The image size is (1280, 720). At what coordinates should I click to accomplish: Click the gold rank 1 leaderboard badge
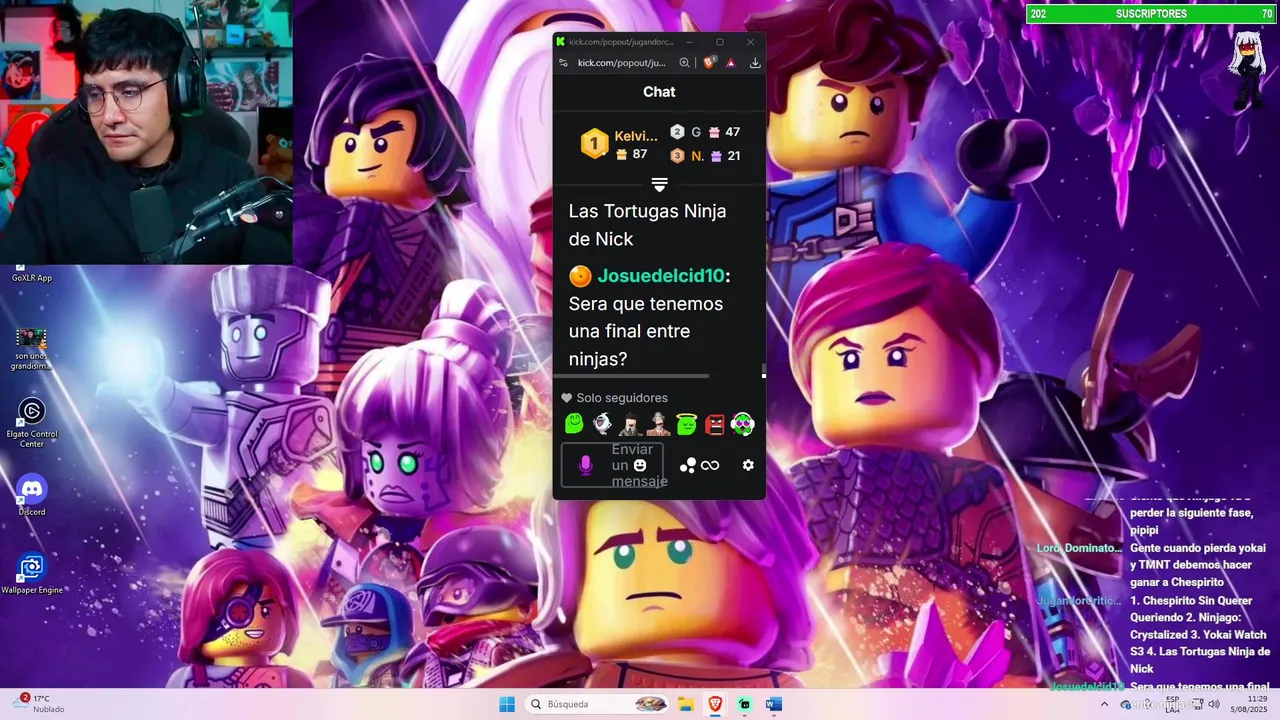594,144
